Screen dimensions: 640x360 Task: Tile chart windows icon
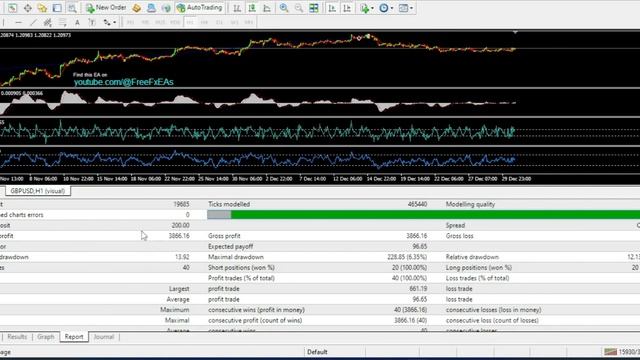pos(313,8)
